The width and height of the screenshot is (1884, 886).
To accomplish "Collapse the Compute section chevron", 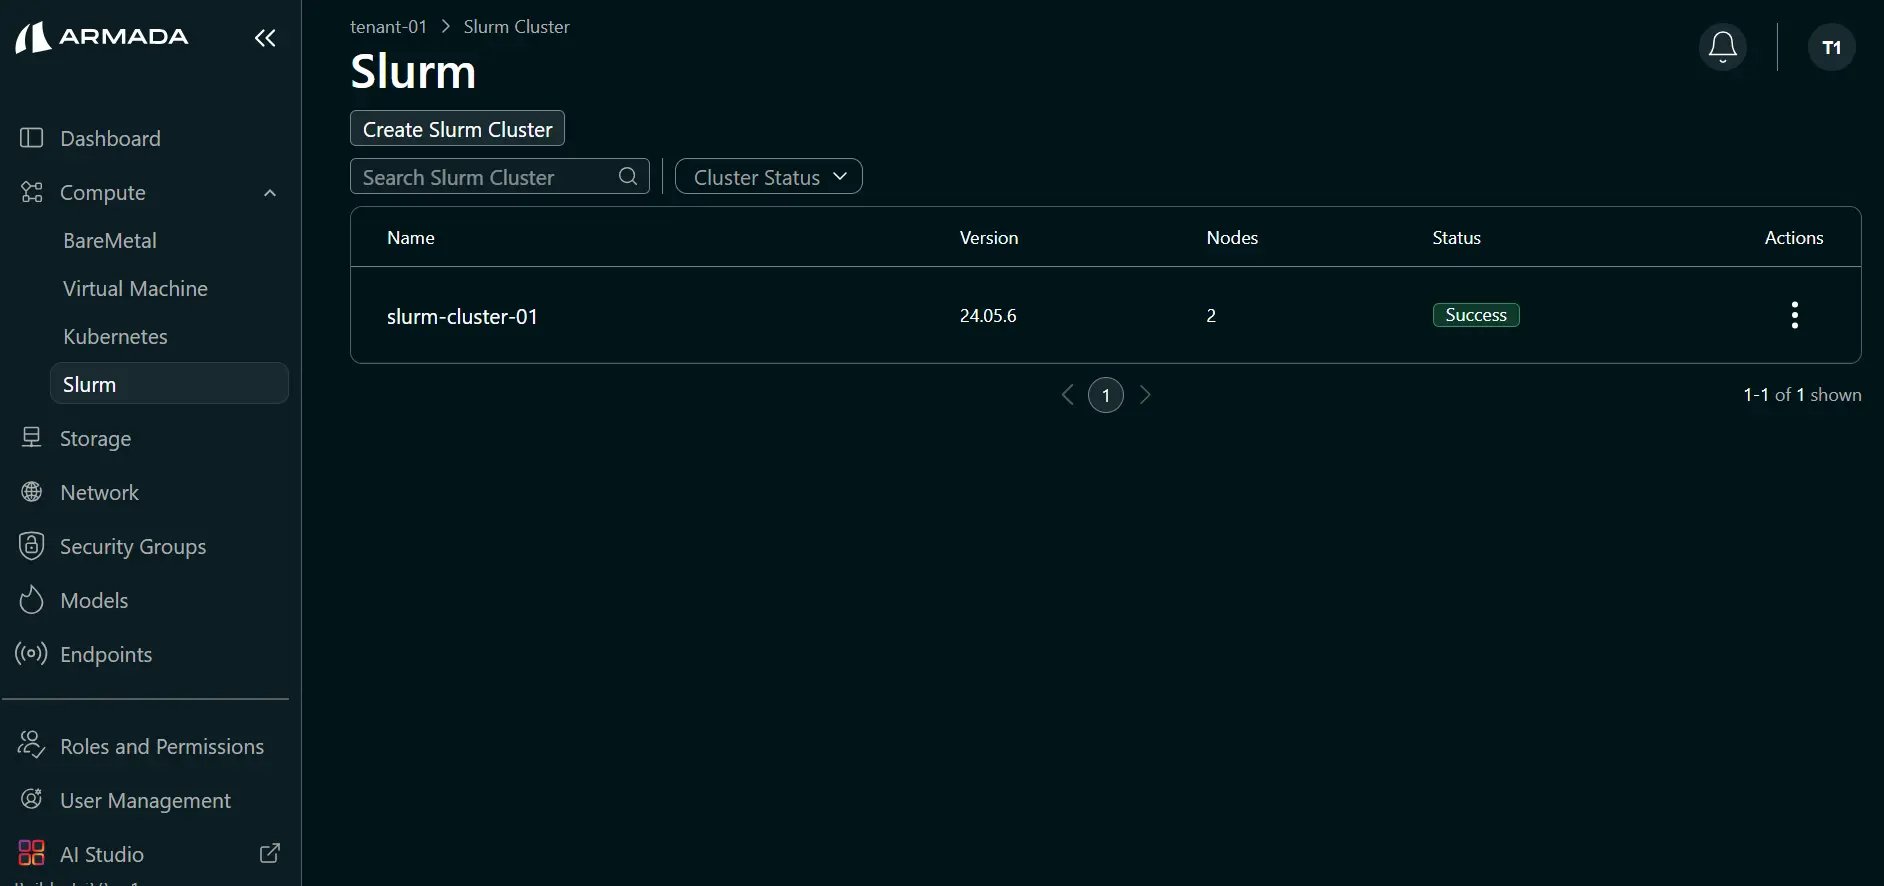I will point(270,193).
